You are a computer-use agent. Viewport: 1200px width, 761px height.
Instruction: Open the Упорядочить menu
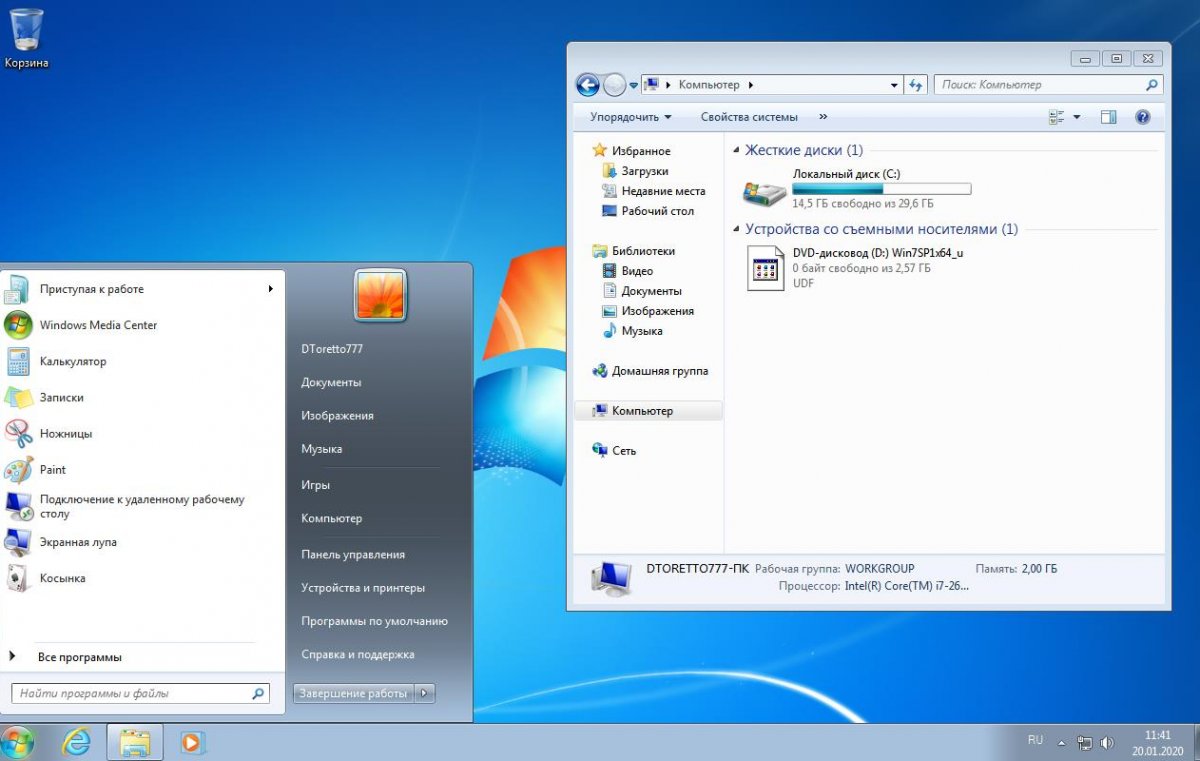coord(631,117)
